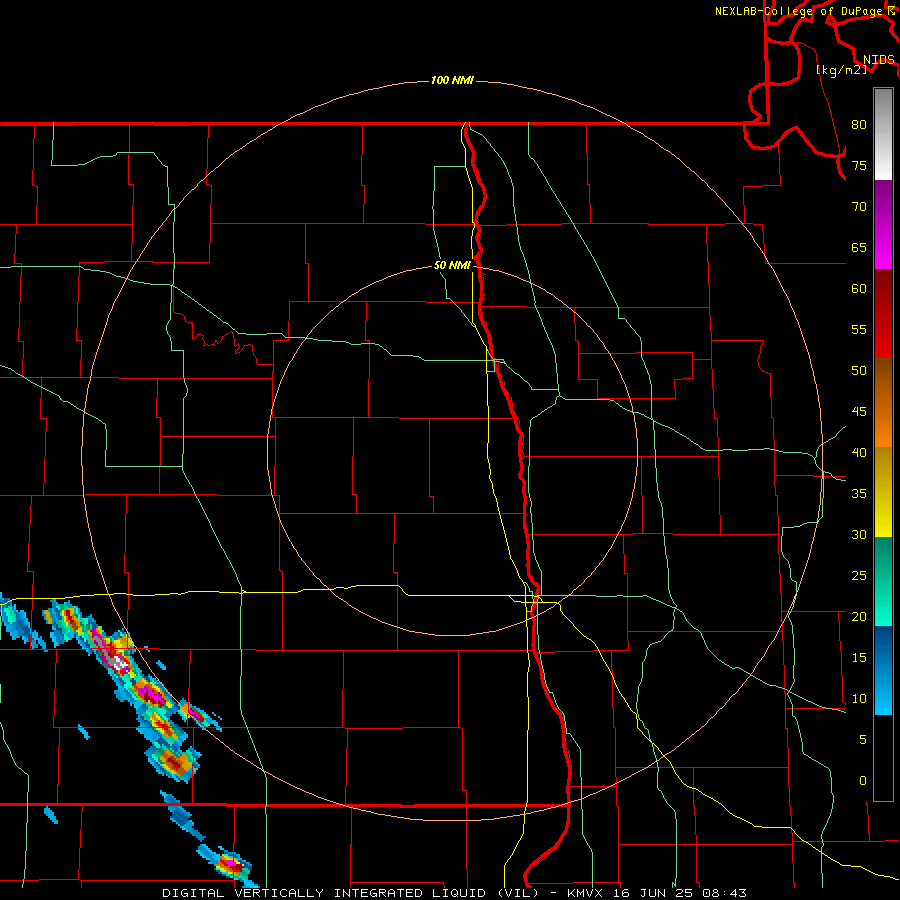Screen dimensions: 900x900
Task: Click the 16 JUN 25 date in caption
Action: (x=653, y=893)
